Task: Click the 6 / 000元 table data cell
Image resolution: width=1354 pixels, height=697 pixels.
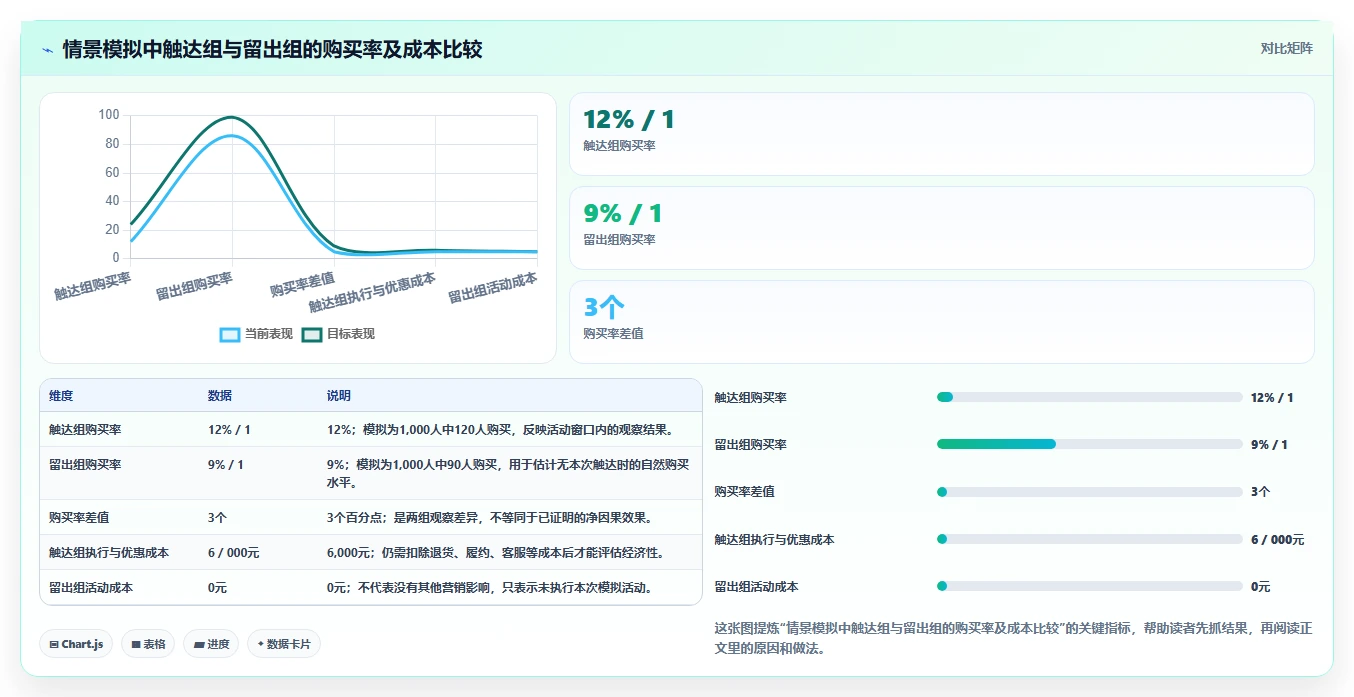Action: [233, 553]
